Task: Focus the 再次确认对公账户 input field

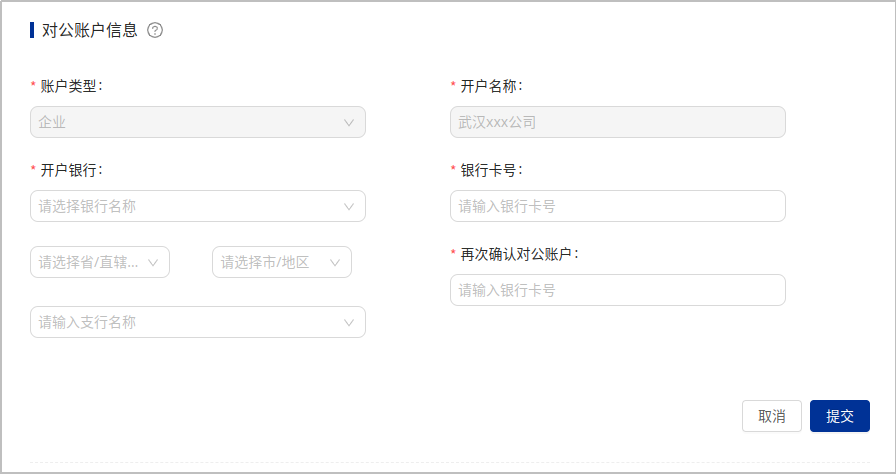Action: [x=617, y=291]
